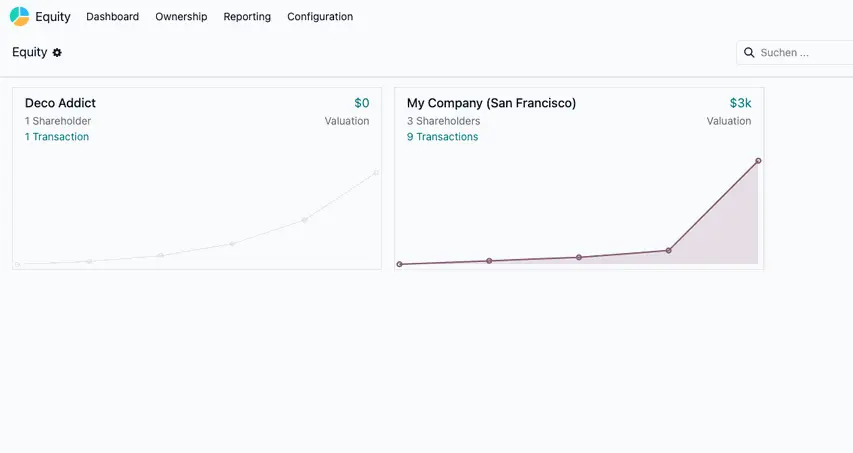This screenshot has width=853, height=453.
Task: Open the 9 Transactions link for My Company
Action: (x=442, y=137)
